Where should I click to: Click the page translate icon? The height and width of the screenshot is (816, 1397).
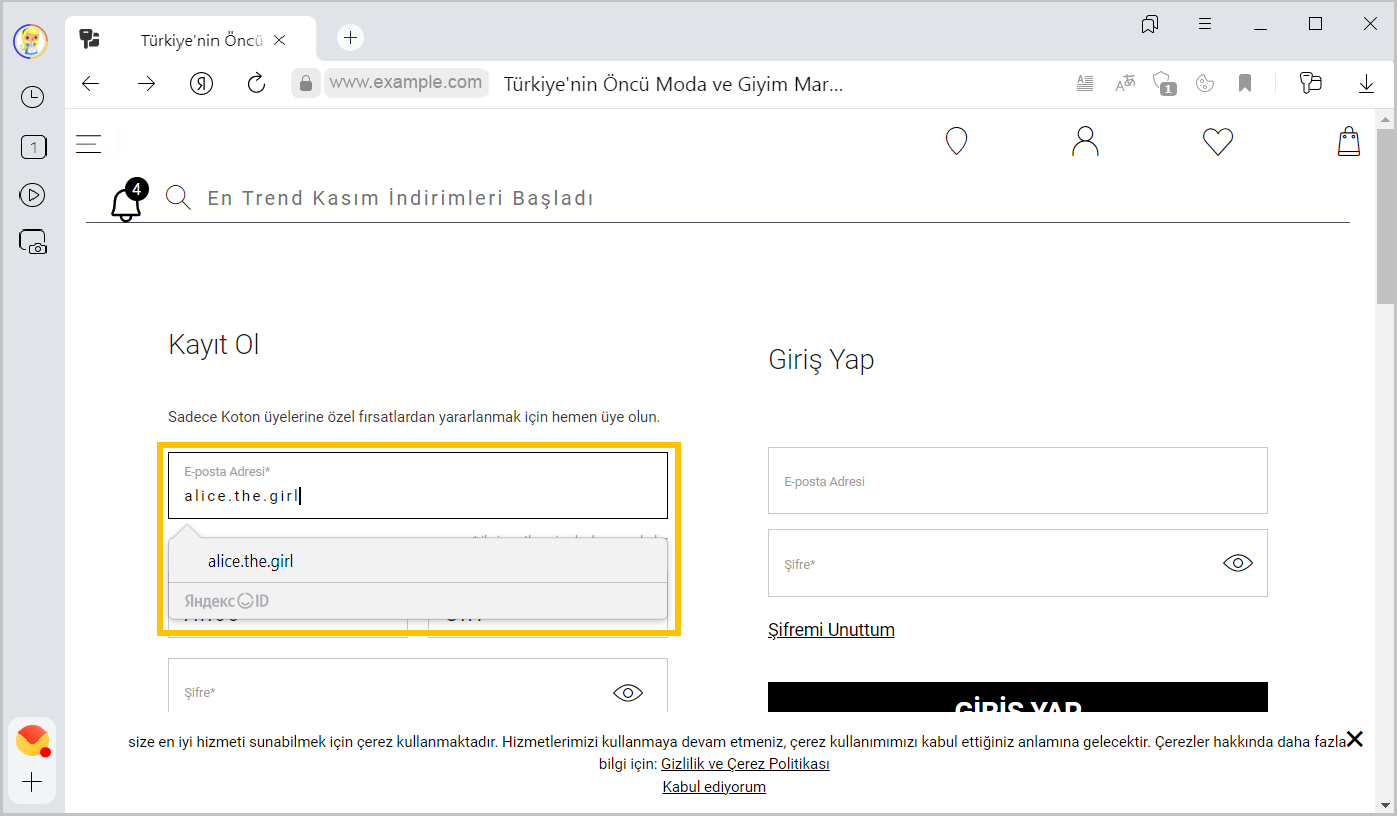click(1126, 84)
